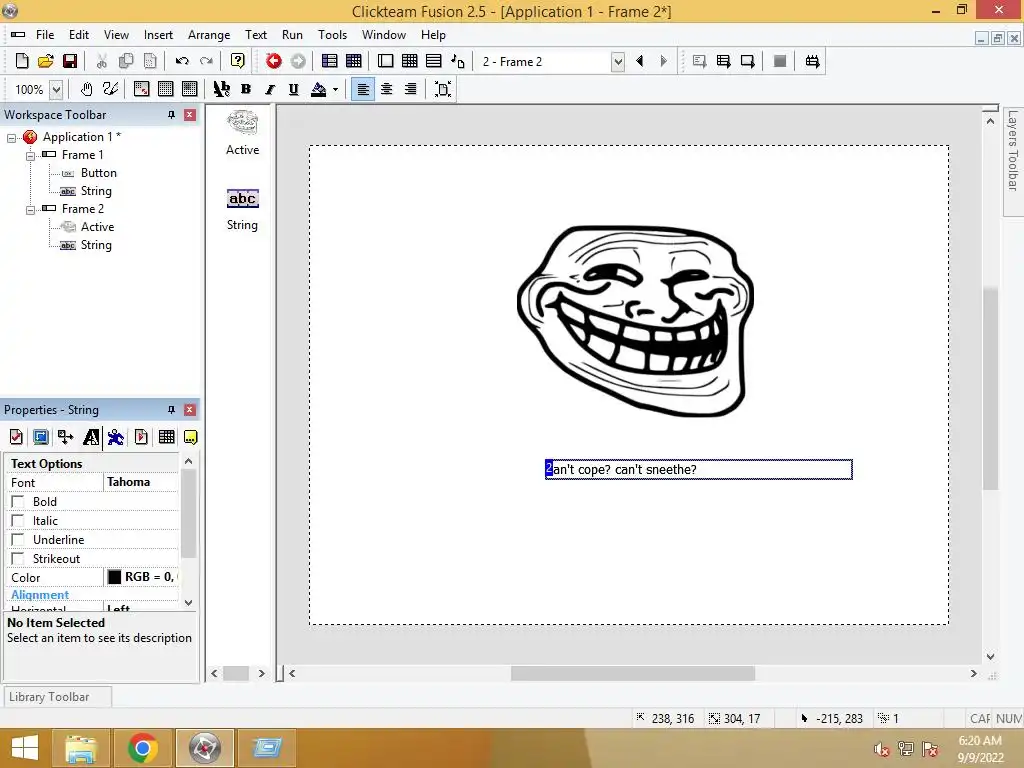Click the Bold B toolbar icon
Image resolution: width=1024 pixels, height=768 pixels.
246,89
